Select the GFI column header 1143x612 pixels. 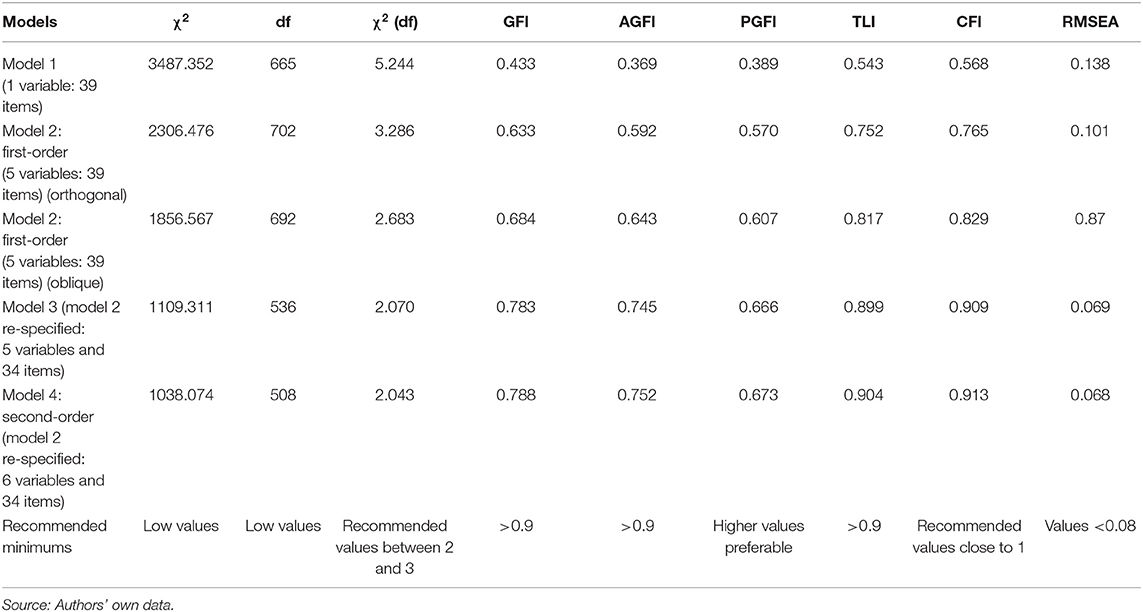[x=515, y=22]
